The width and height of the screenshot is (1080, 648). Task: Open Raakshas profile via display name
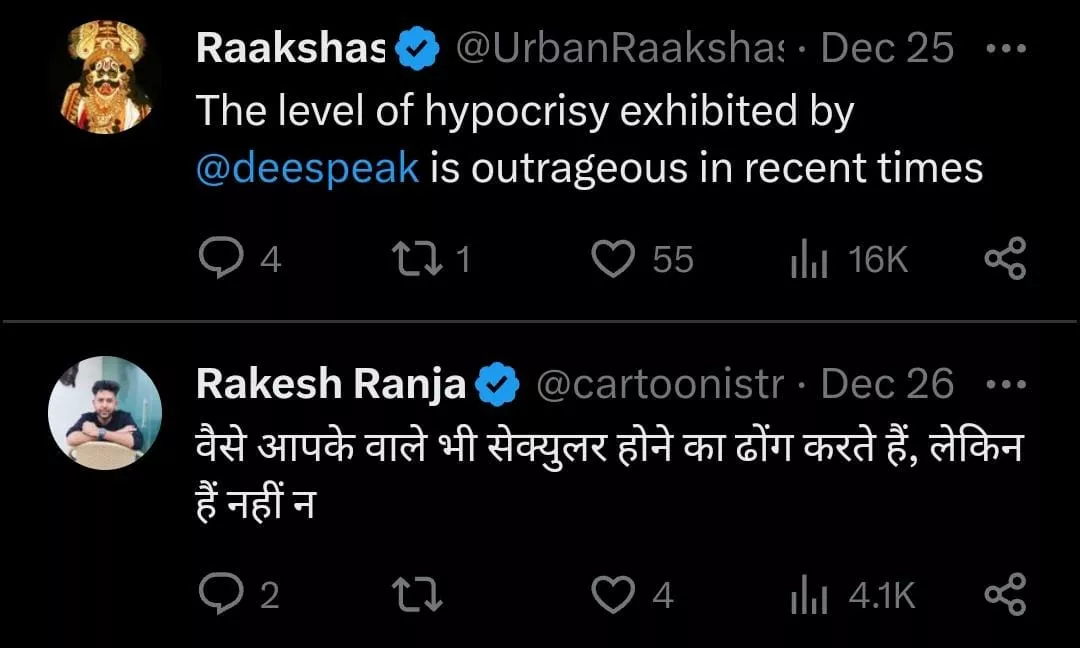(x=290, y=48)
